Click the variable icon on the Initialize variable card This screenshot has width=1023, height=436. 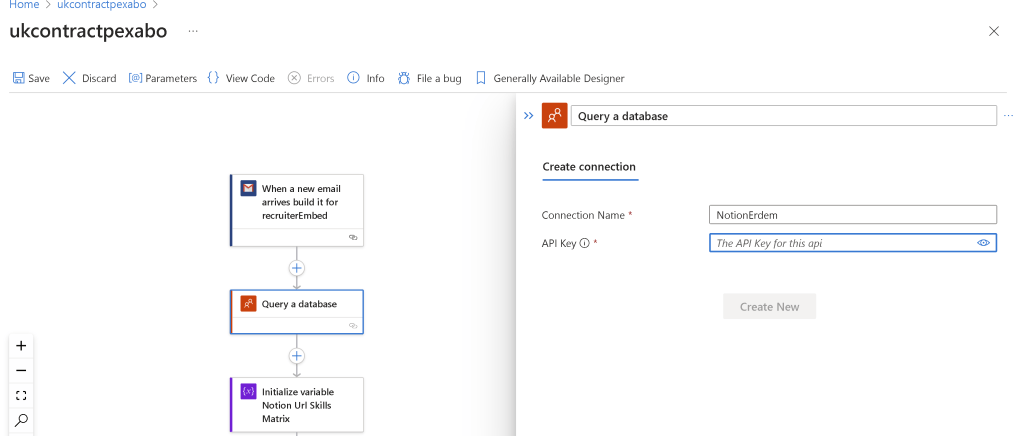pos(248,392)
